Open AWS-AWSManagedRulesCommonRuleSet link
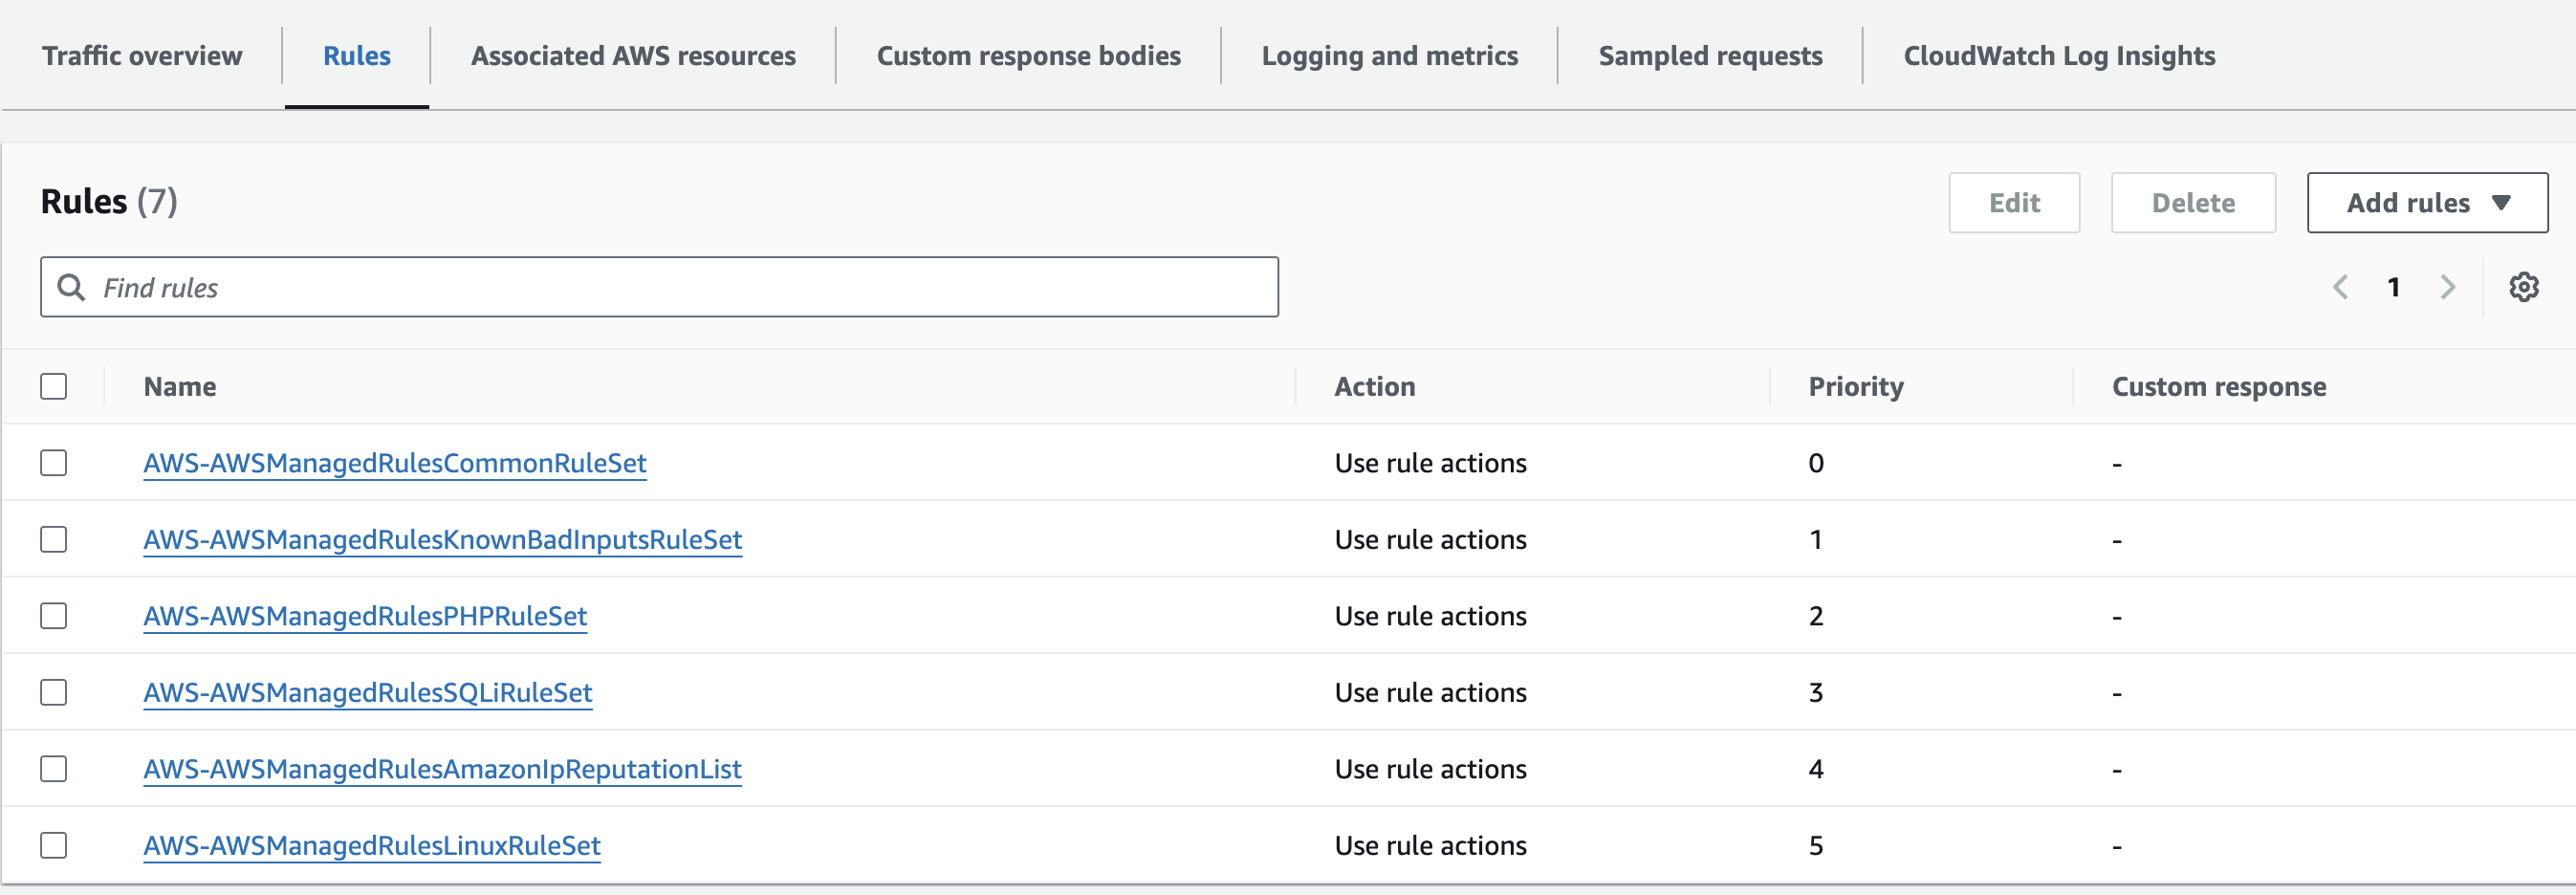Screen dimensions: 2576x895 pyautogui.click(x=395, y=463)
